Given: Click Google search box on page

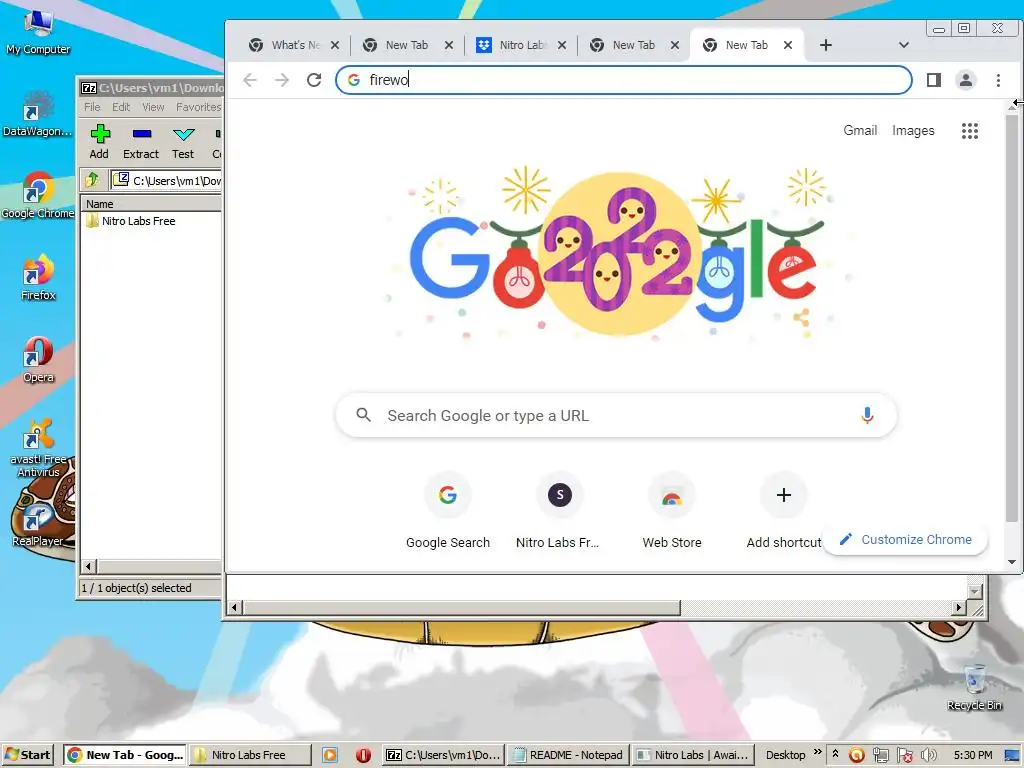Looking at the screenshot, I should [x=616, y=415].
